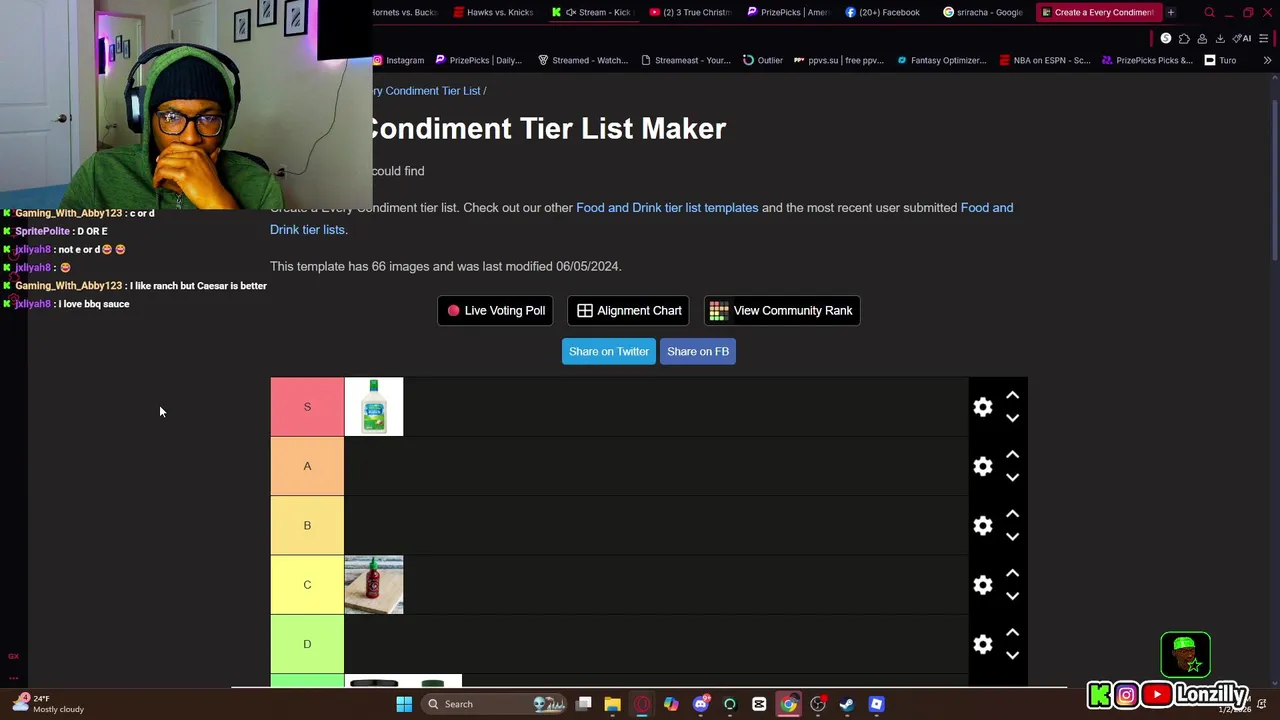Screen dimensions: 1280x720
Task: Move B tier row up with arrow
Action: 1012,514
